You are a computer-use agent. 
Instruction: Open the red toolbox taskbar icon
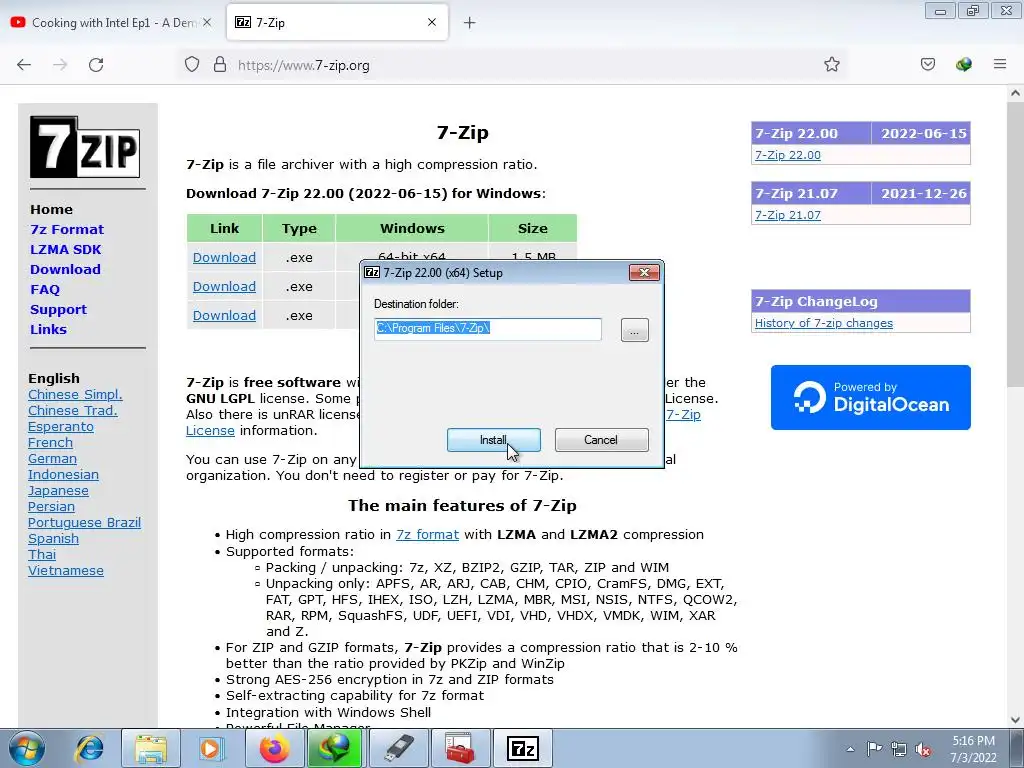458,748
